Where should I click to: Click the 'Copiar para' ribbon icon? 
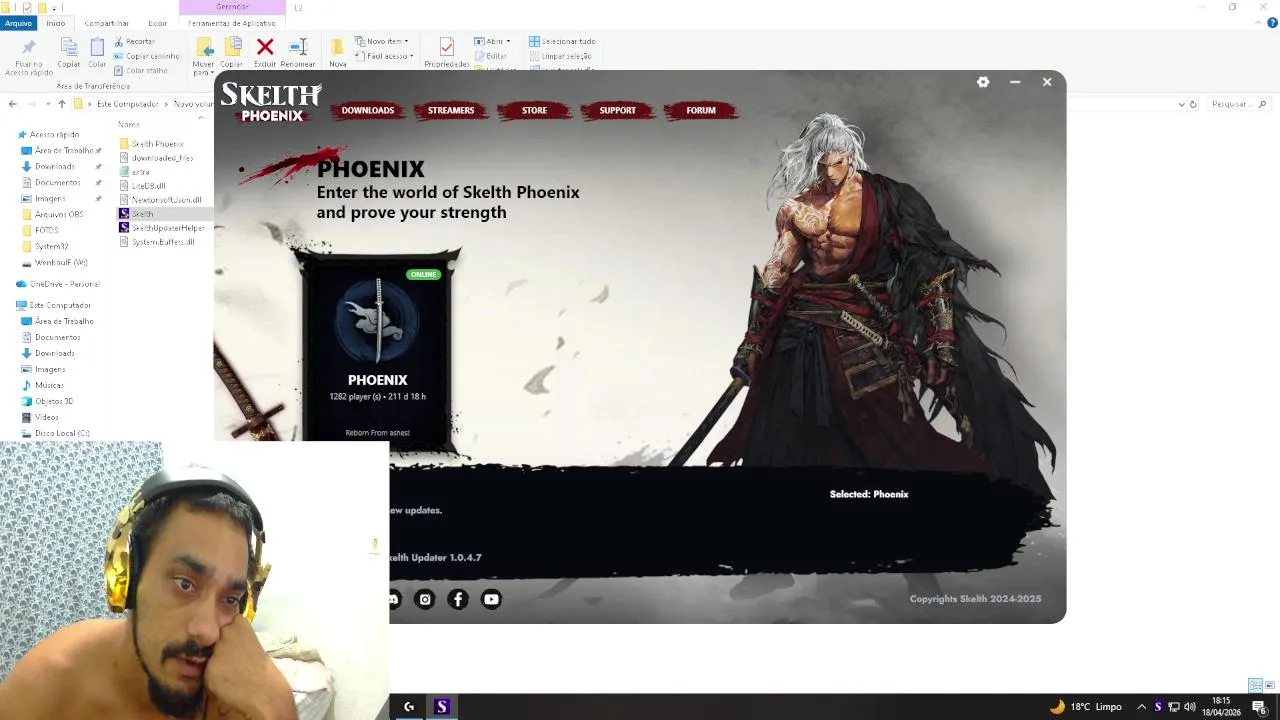point(232,47)
